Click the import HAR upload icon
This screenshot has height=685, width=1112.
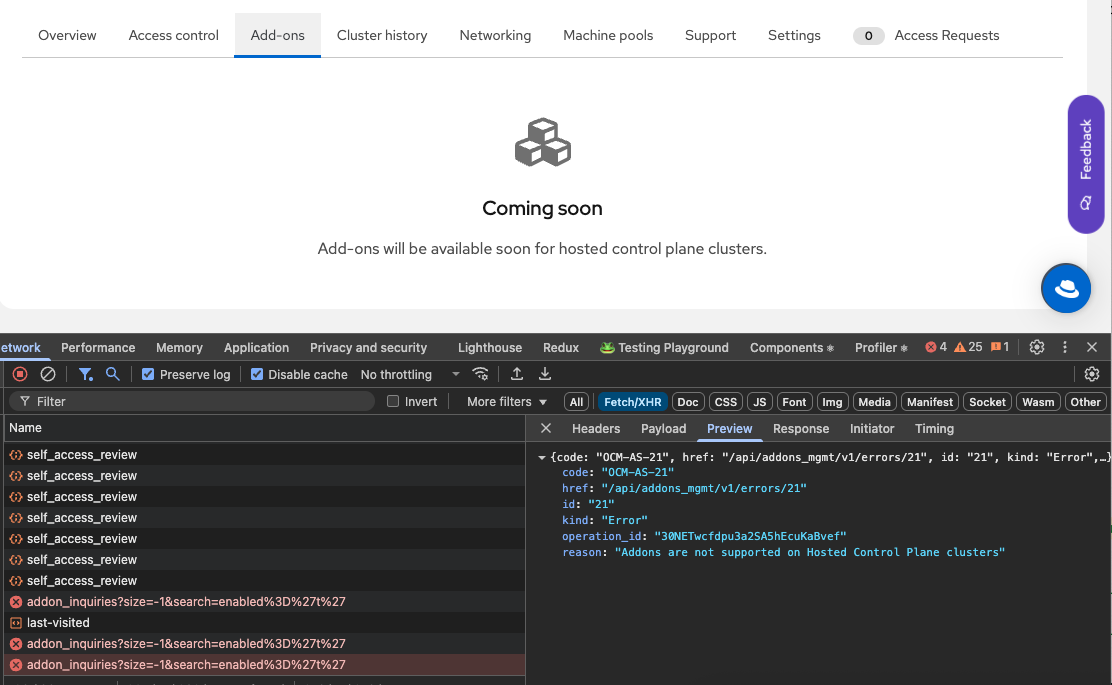coord(517,374)
